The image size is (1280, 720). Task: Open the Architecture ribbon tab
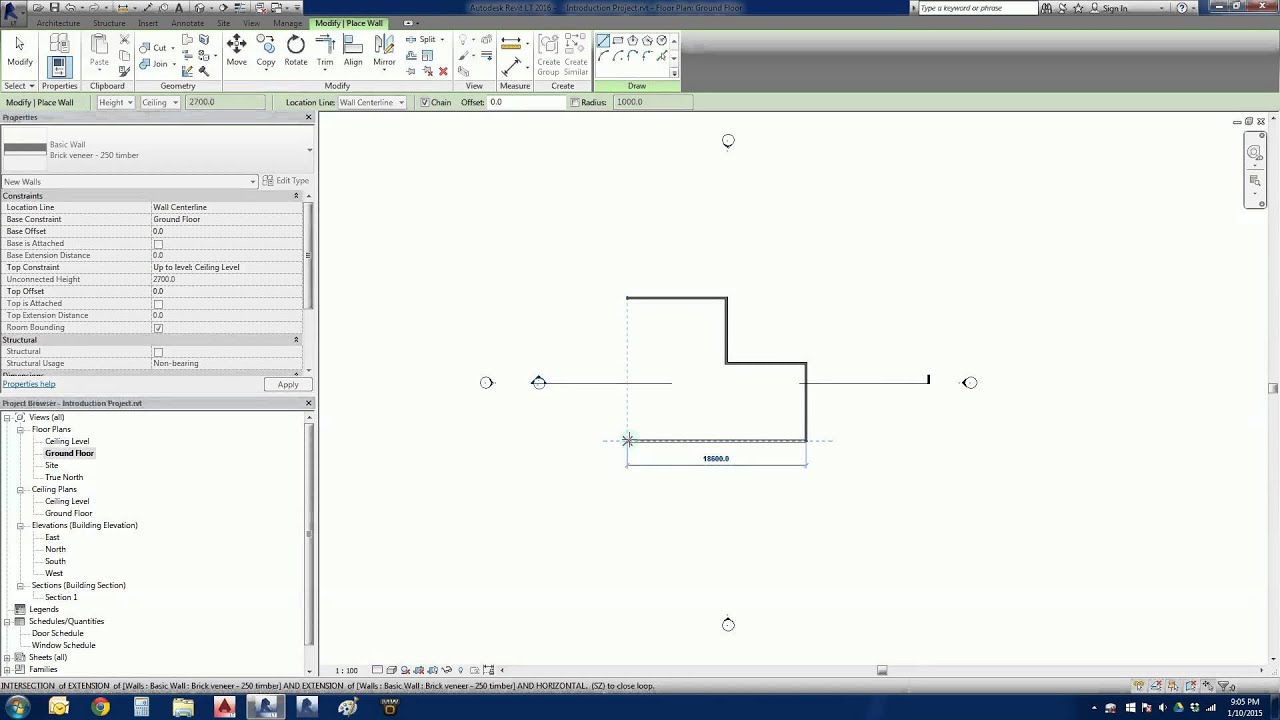click(x=58, y=23)
